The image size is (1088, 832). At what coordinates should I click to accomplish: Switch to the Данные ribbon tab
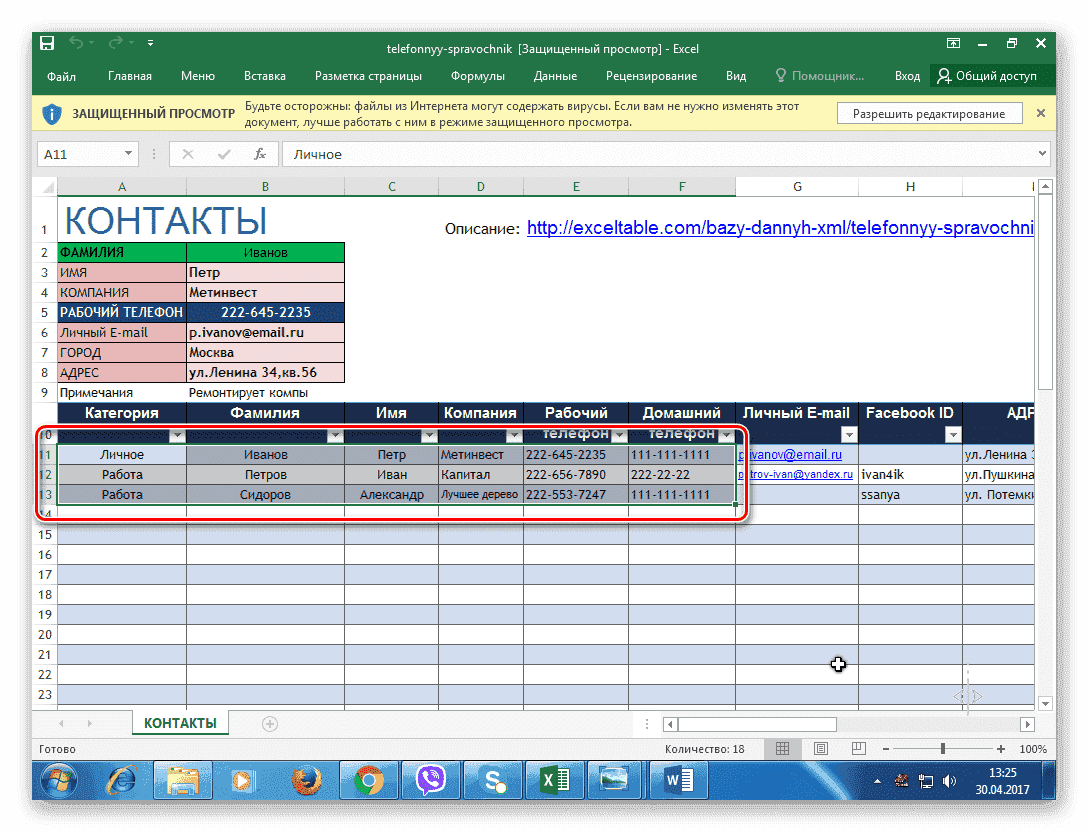point(555,75)
